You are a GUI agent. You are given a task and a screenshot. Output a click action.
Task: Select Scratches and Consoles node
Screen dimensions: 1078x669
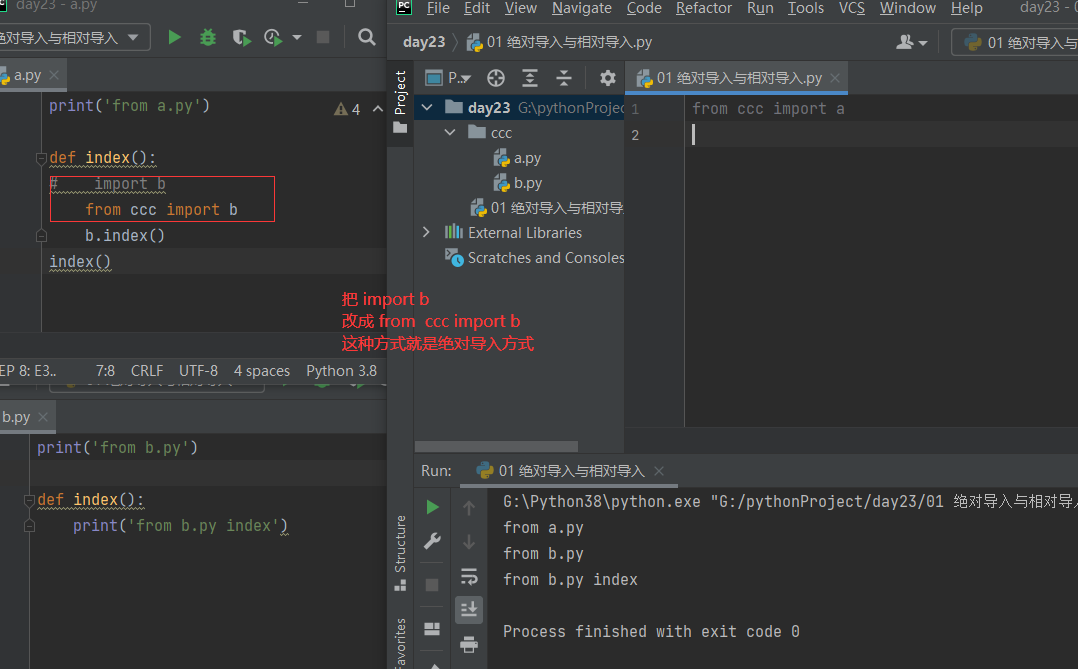point(534,258)
